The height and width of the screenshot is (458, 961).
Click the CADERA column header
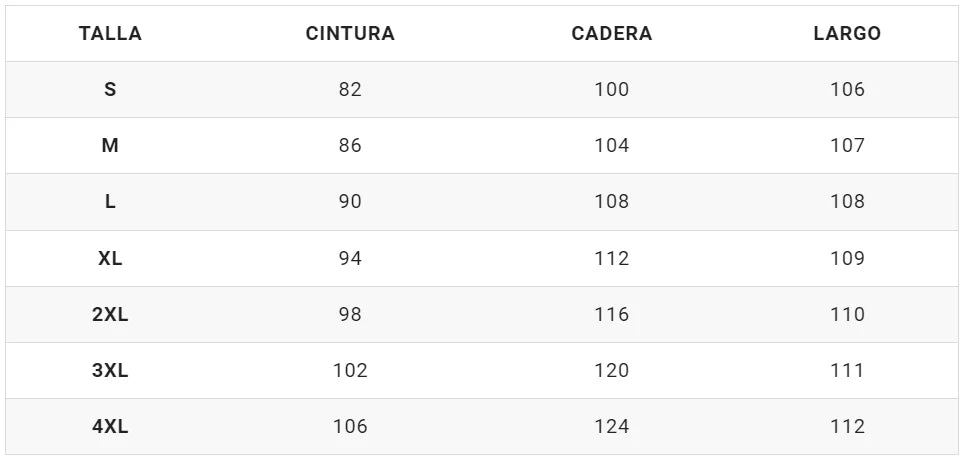click(611, 33)
